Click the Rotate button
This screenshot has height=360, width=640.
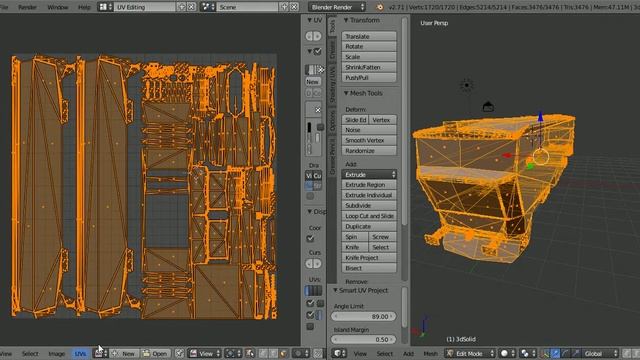pyautogui.click(x=369, y=47)
